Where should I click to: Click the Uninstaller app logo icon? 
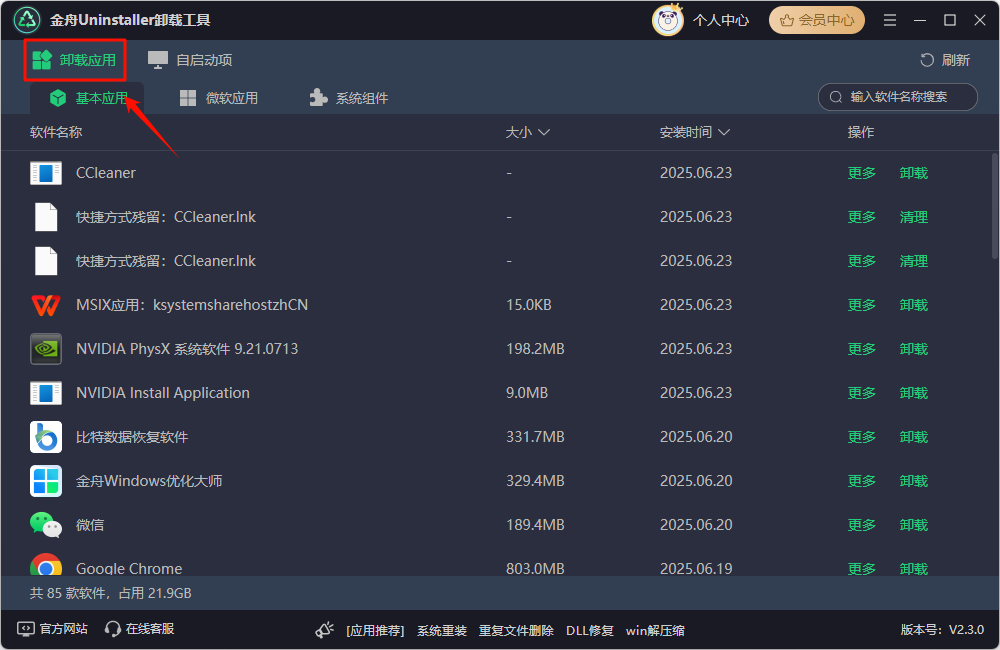point(27,20)
